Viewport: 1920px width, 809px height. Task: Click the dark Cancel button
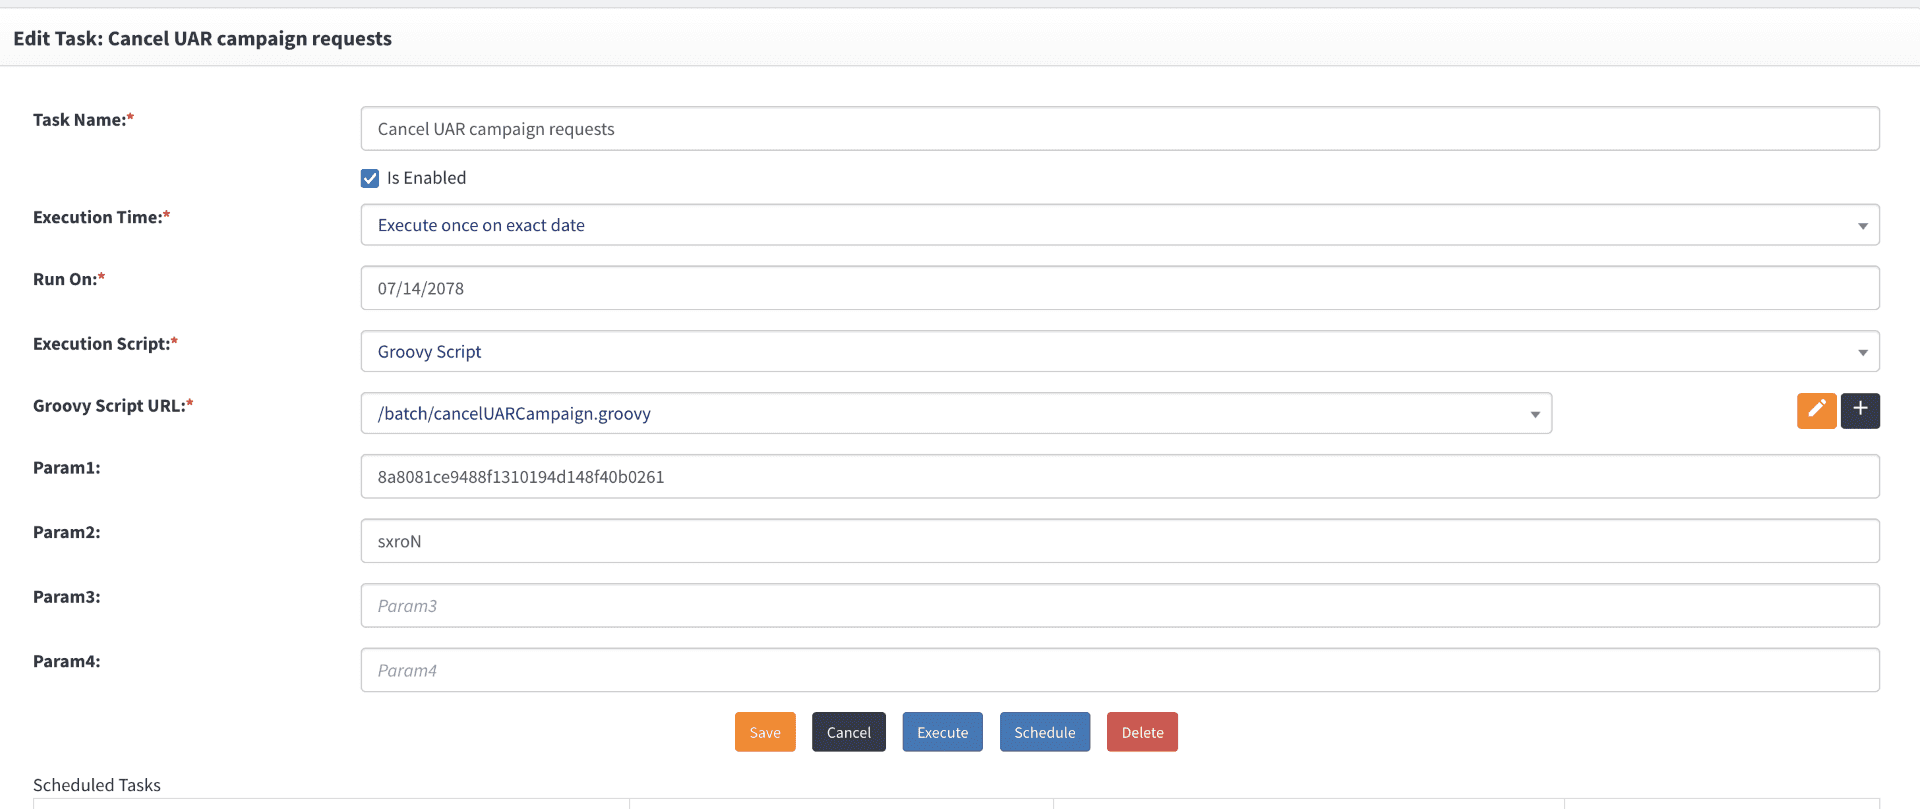click(x=849, y=732)
